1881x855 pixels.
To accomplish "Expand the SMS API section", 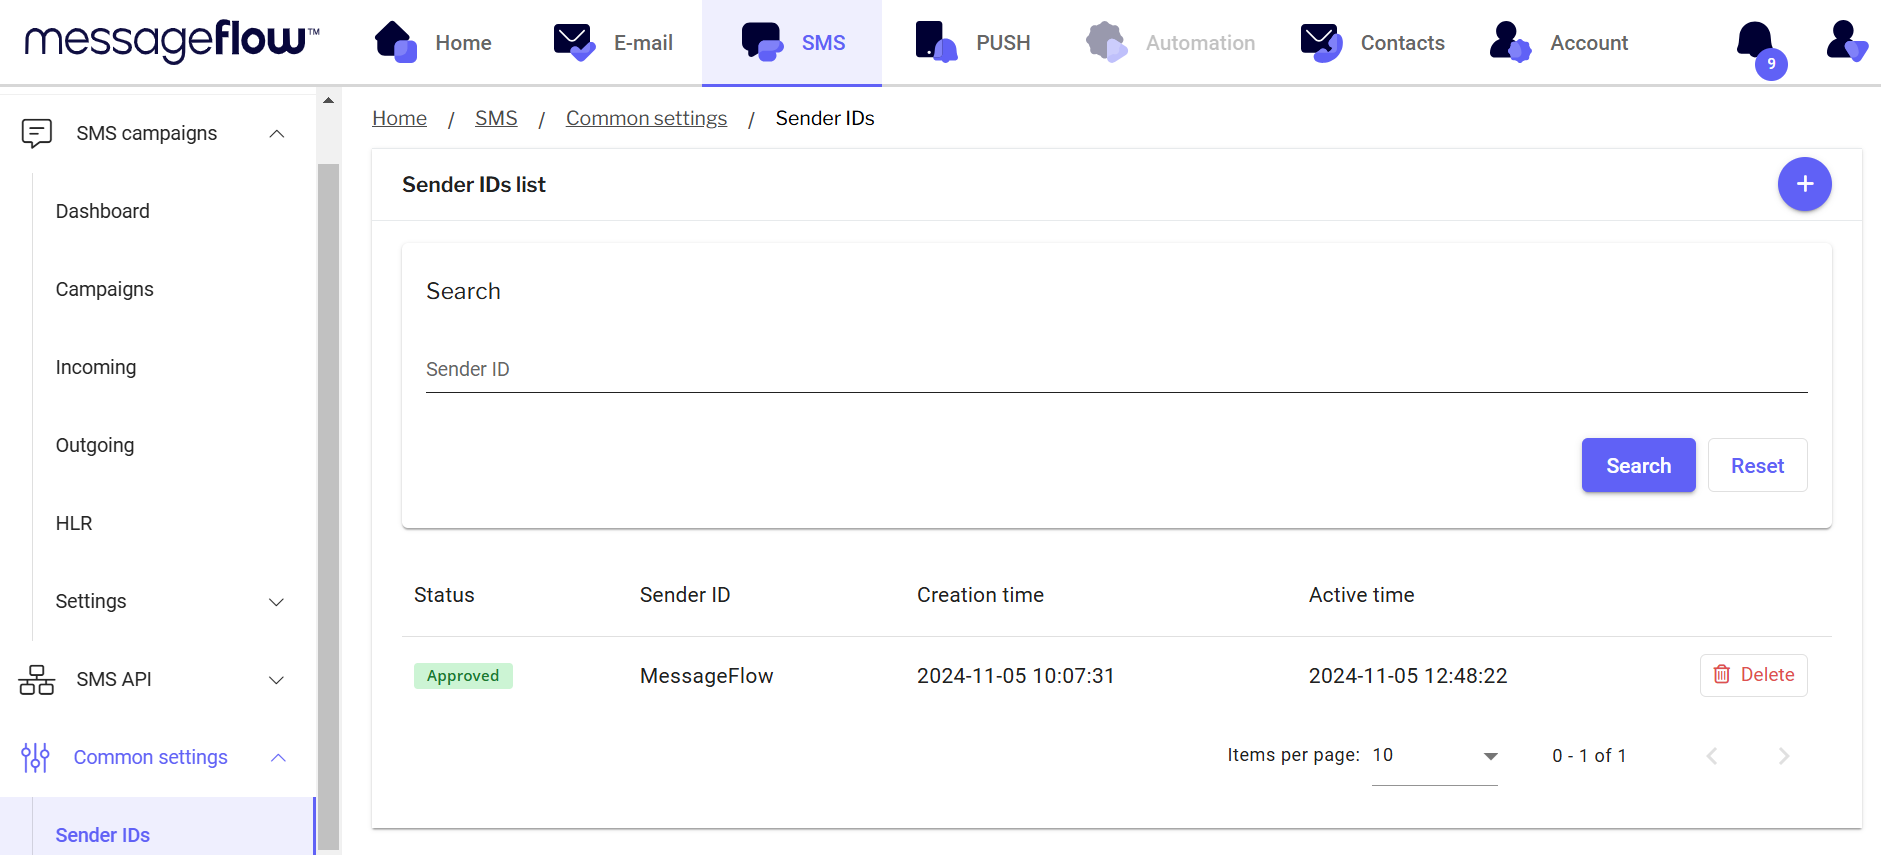I will (x=277, y=680).
